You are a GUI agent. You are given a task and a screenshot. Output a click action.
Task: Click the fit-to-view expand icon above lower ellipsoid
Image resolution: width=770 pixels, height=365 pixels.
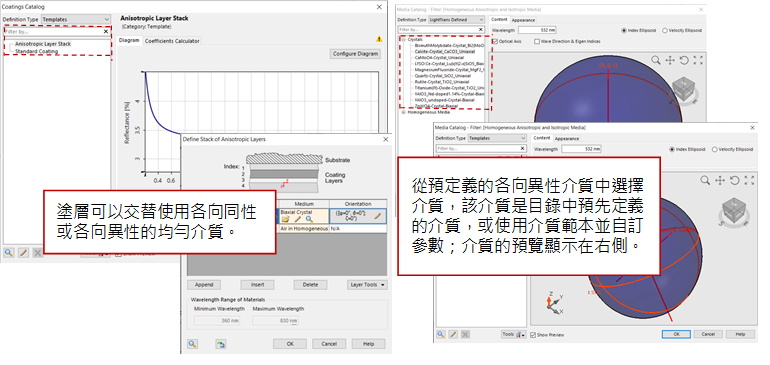click(x=749, y=180)
